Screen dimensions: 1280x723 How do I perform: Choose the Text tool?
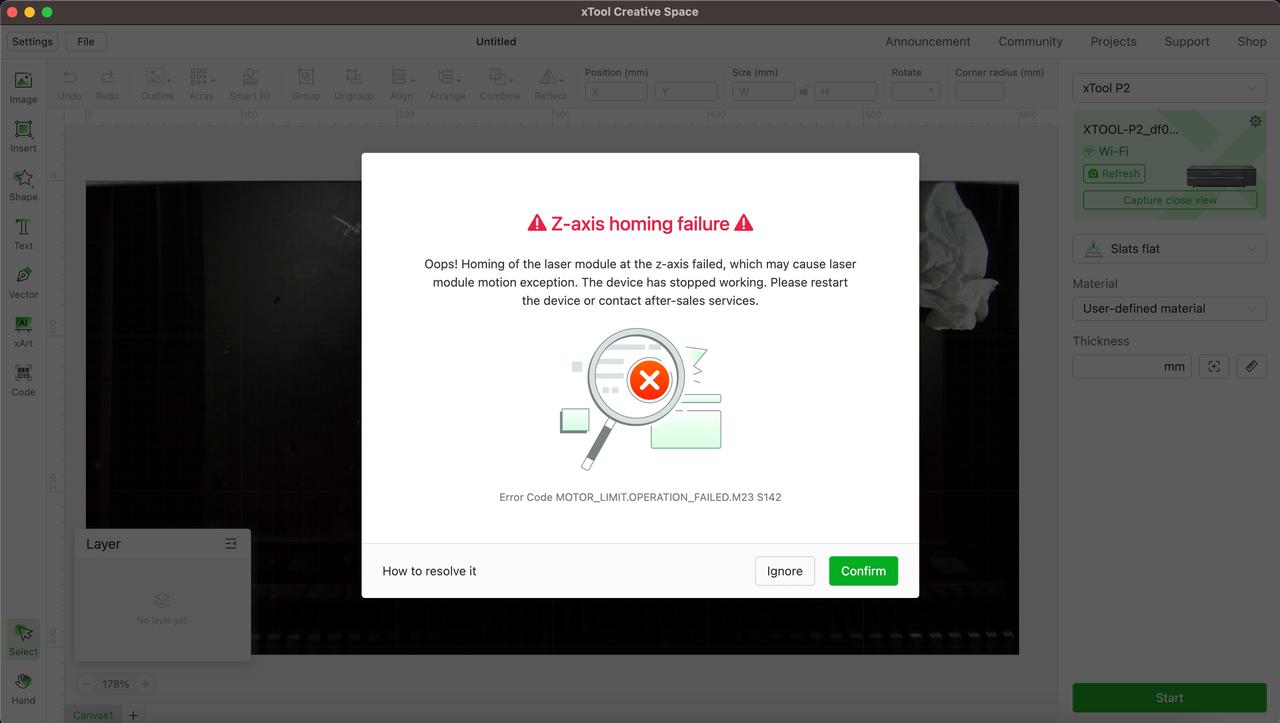23,233
